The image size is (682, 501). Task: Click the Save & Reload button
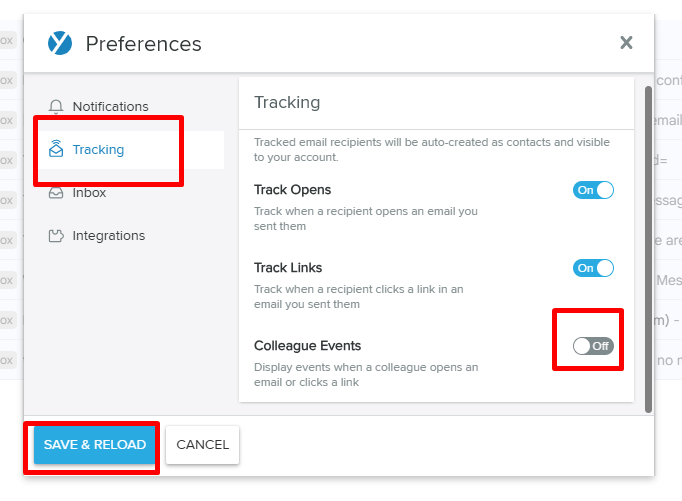click(x=94, y=444)
